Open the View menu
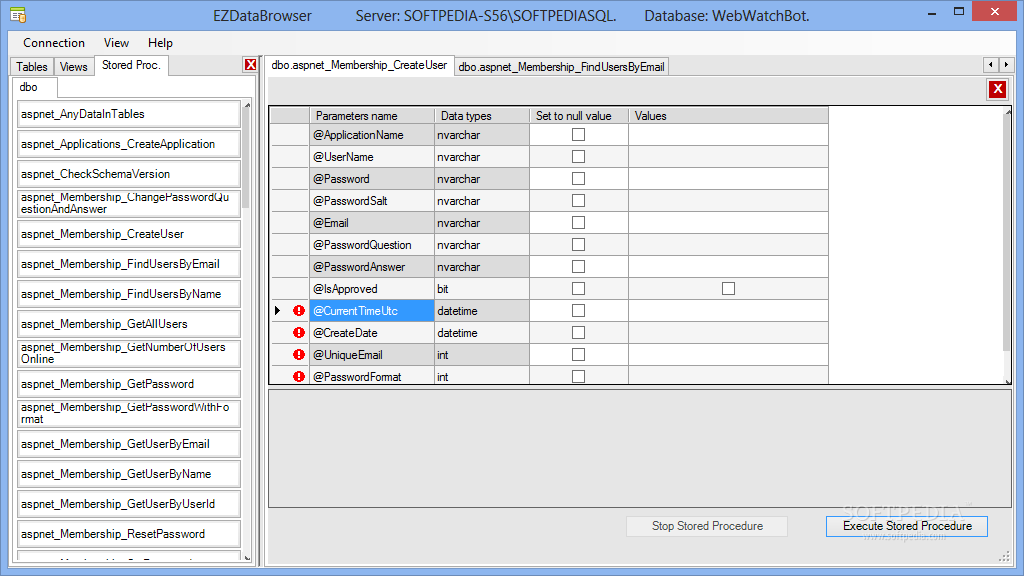 [x=116, y=42]
